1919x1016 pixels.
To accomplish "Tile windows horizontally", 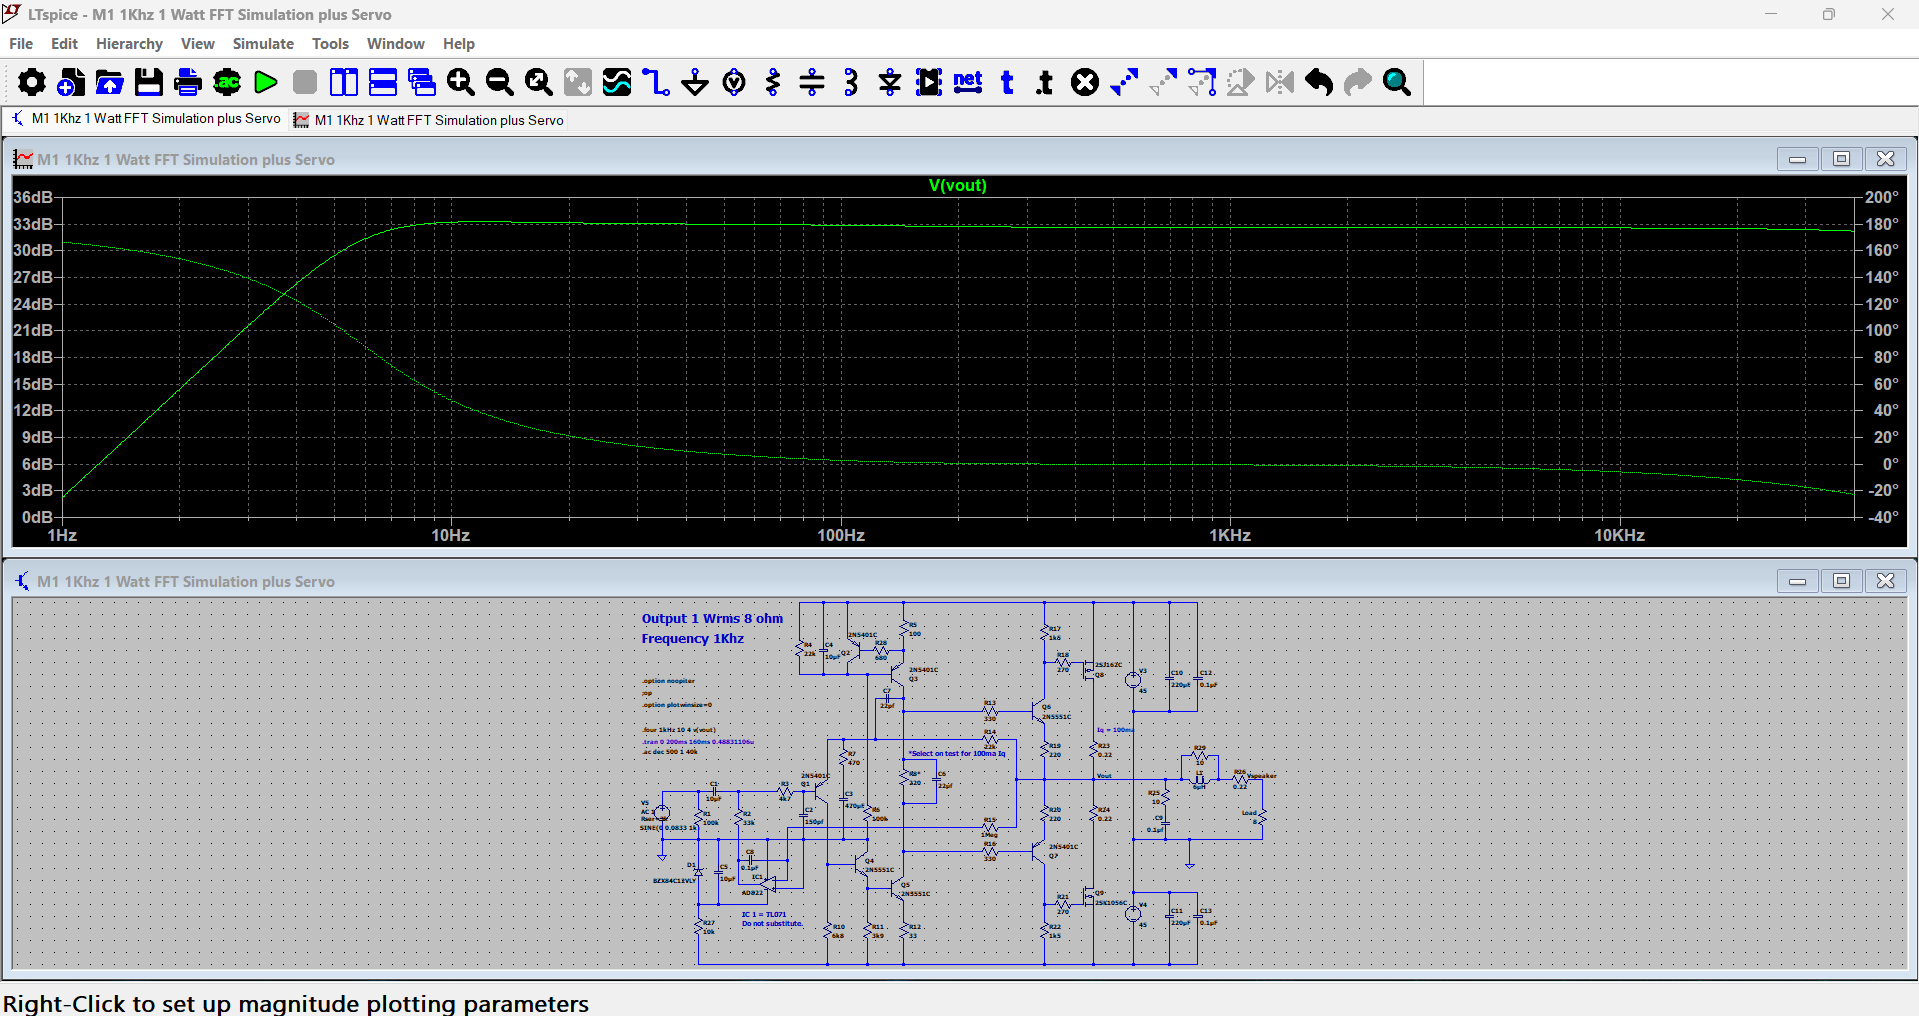I will 383,82.
